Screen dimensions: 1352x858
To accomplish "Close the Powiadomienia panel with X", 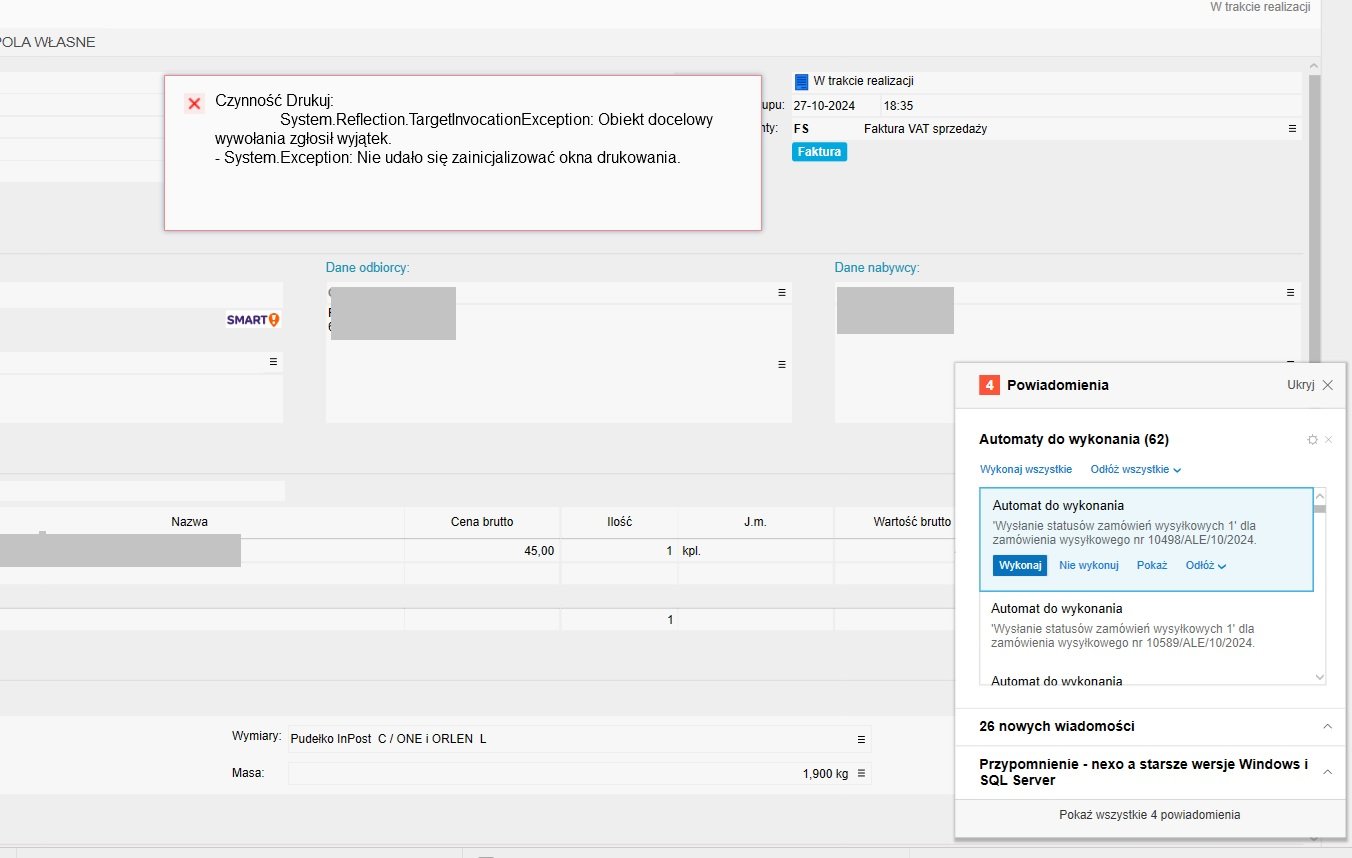I will pyautogui.click(x=1327, y=385).
